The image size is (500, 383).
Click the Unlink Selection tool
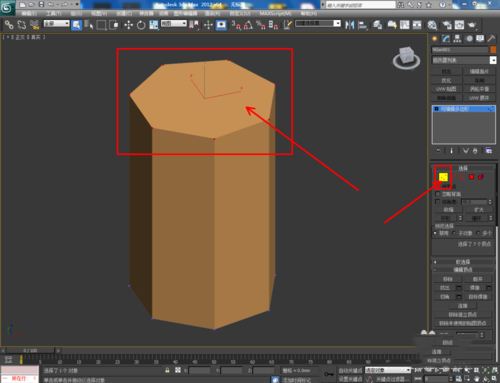pos(22,25)
